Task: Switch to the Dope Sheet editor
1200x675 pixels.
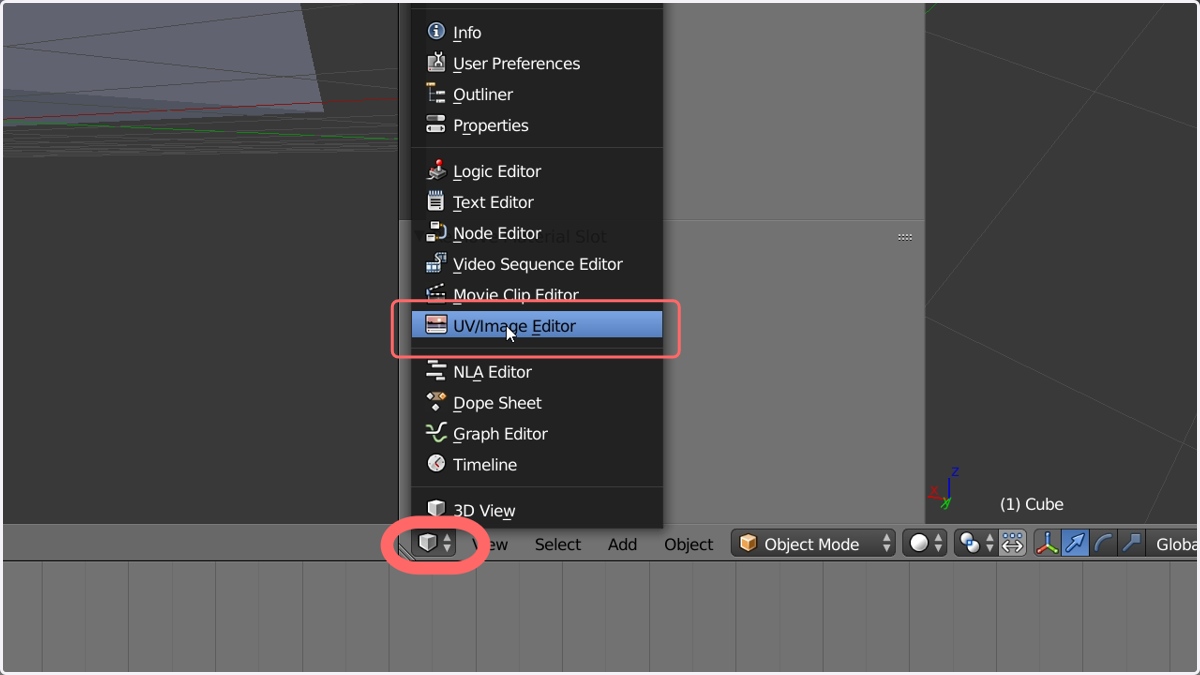Action: [537, 403]
